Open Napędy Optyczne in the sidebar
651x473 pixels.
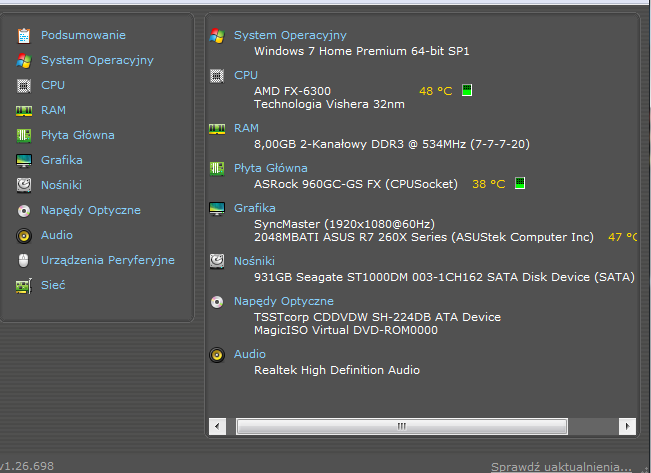91,211
